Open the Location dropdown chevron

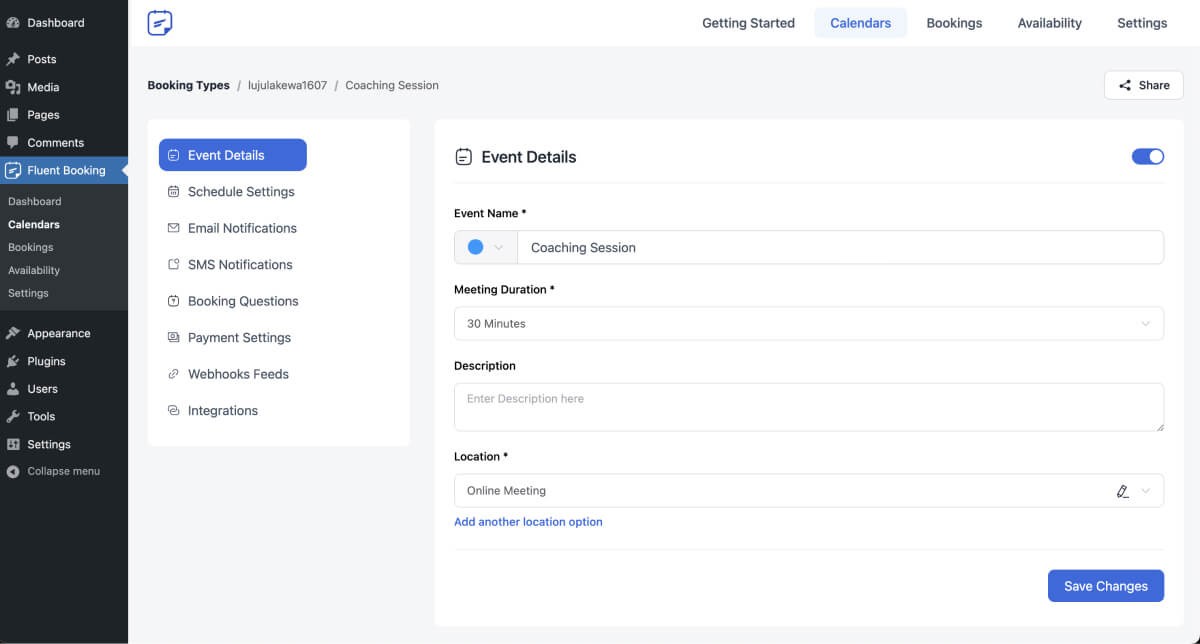1146,491
